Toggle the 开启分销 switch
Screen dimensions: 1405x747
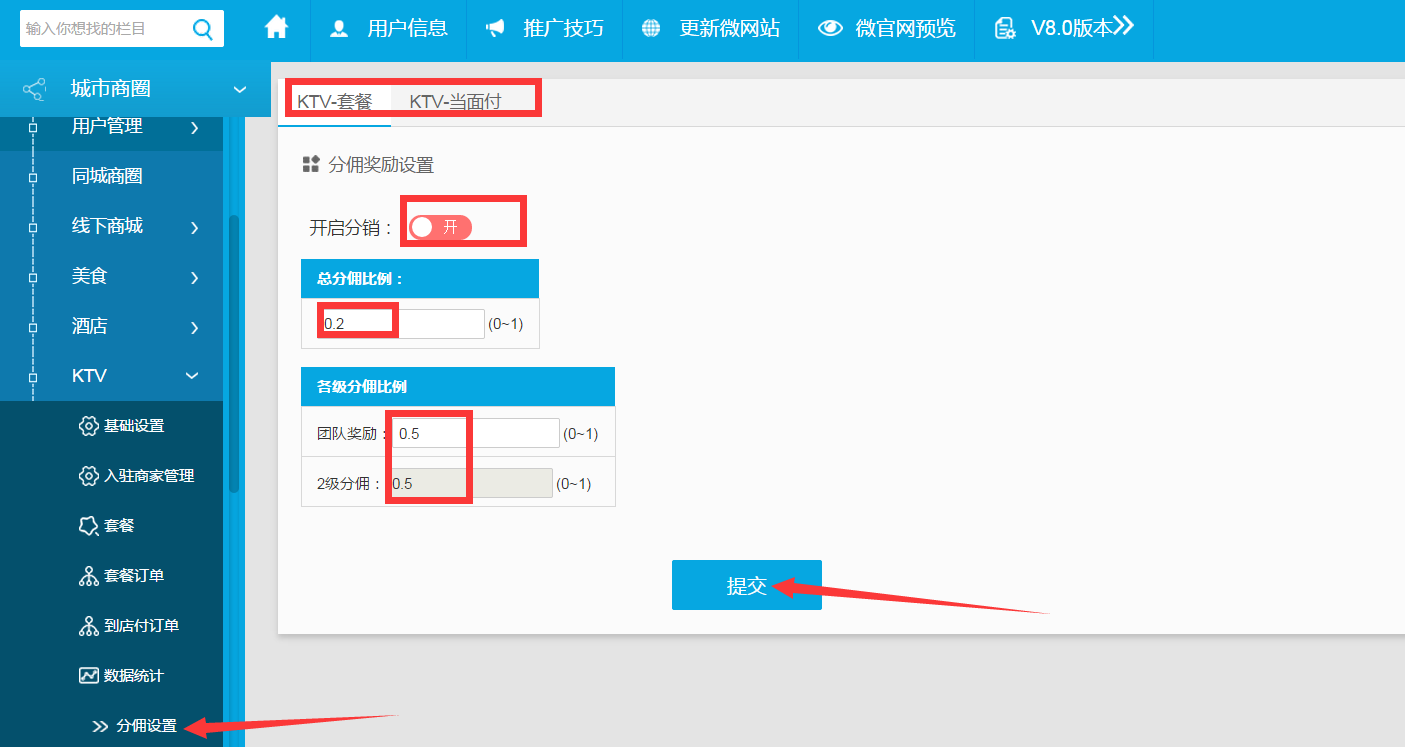[x=440, y=227]
